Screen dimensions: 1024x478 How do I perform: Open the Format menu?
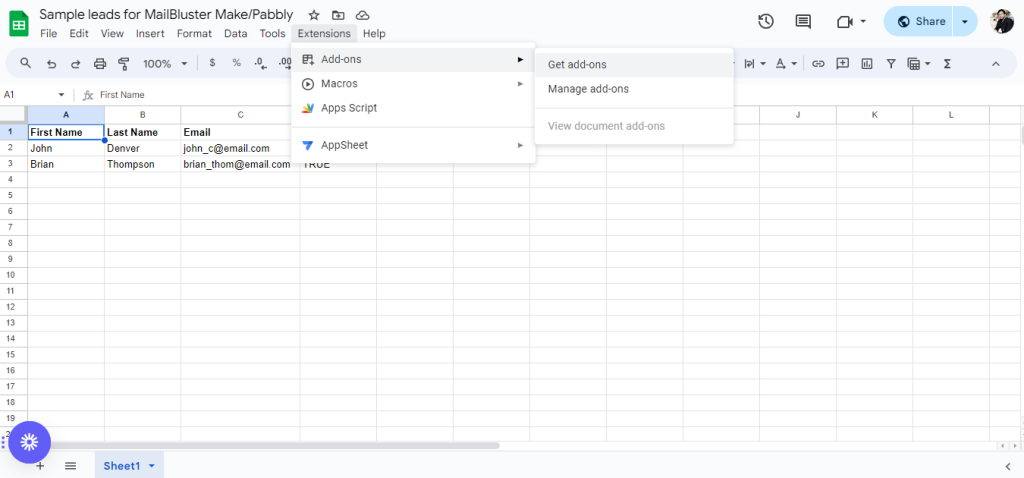[x=194, y=33]
